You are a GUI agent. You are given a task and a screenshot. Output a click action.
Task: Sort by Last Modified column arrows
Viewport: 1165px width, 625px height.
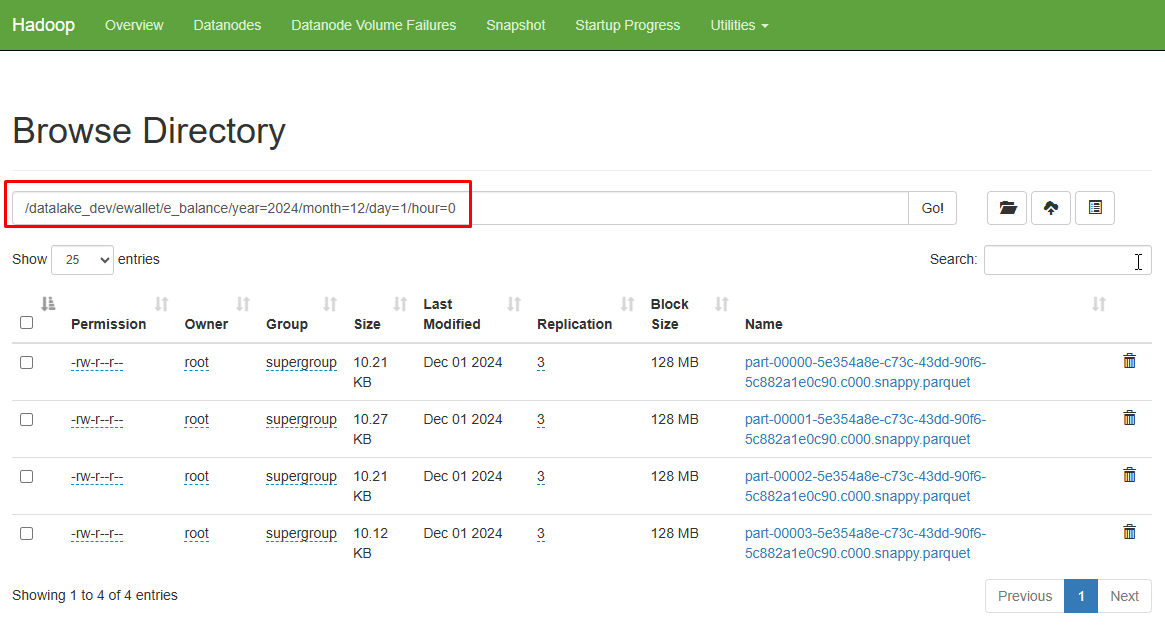tap(513, 303)
